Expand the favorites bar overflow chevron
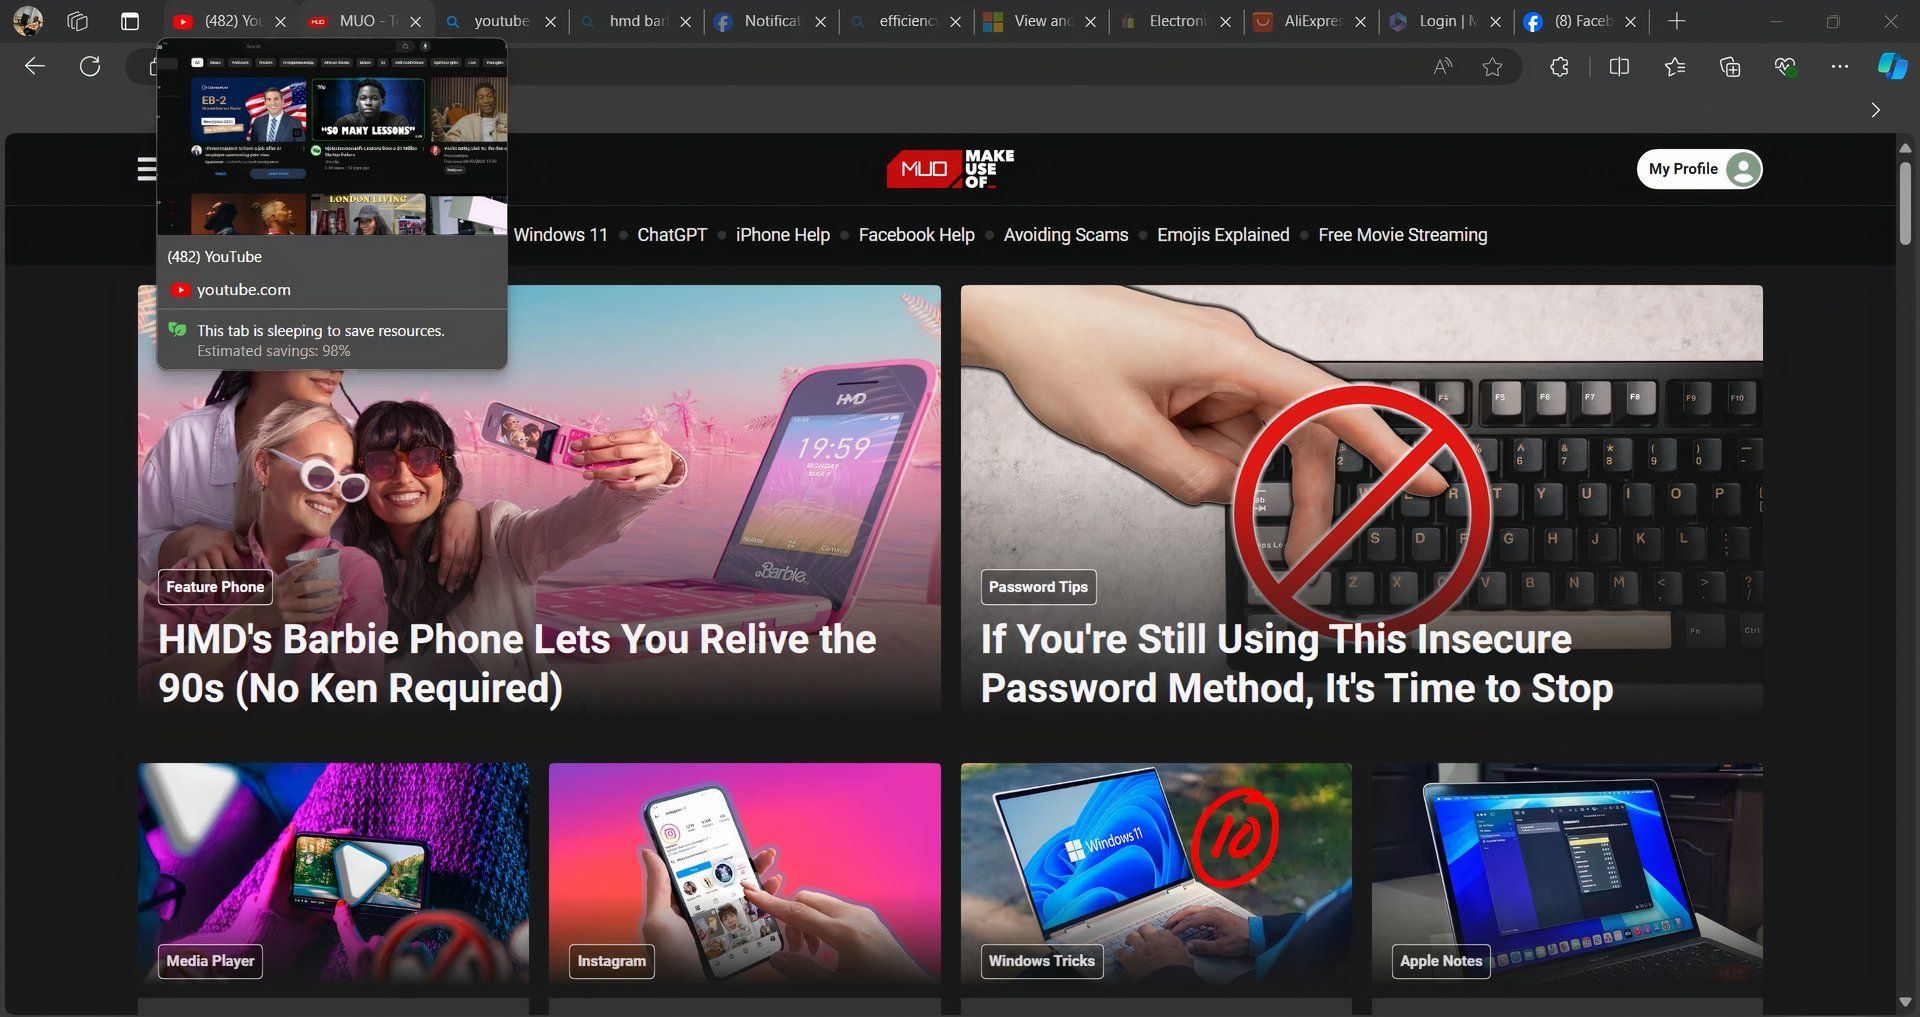This screenshot has width=1920, height=1017. [1875, 110]
